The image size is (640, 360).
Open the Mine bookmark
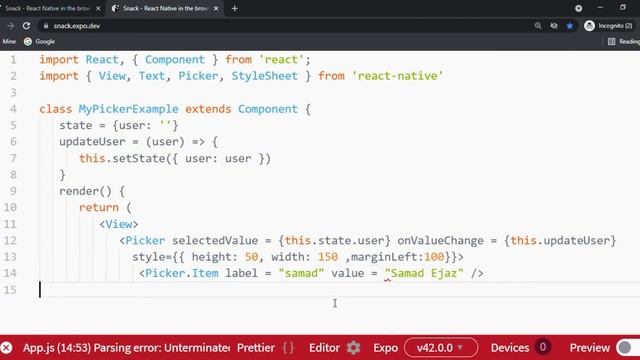(9, 42)
